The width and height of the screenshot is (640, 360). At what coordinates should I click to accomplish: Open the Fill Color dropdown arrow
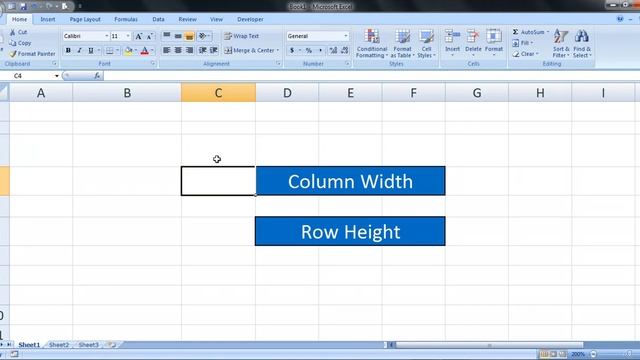point(136,50)
